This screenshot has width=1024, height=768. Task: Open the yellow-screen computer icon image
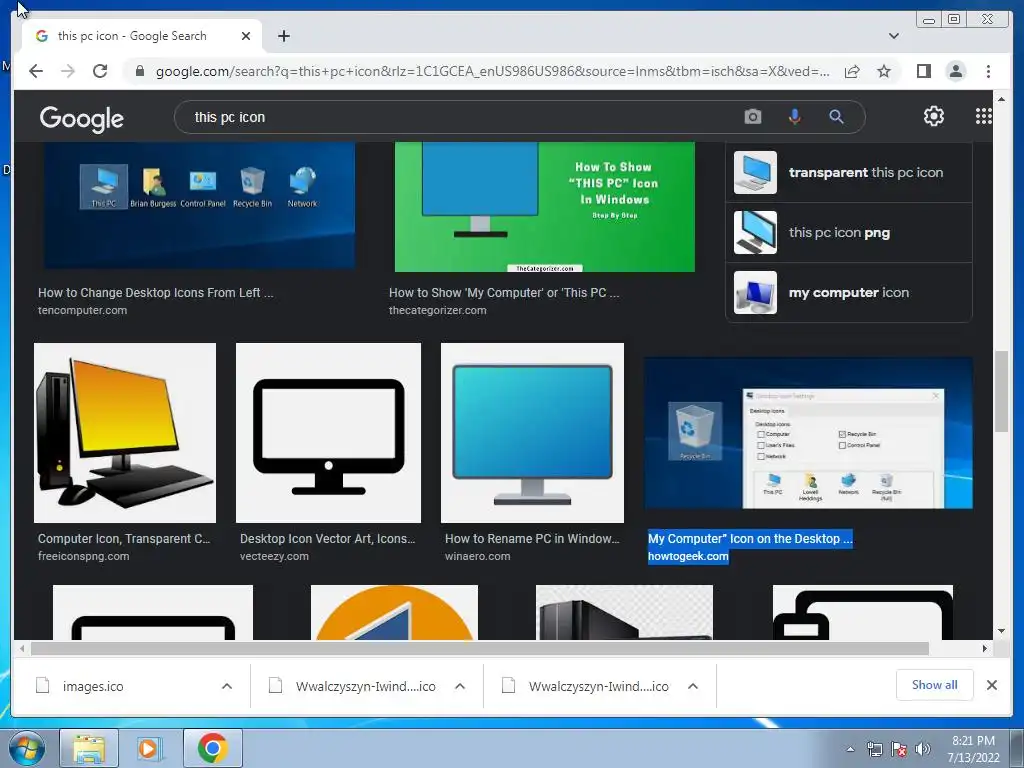pyautogui.click(x=125, y=433)
